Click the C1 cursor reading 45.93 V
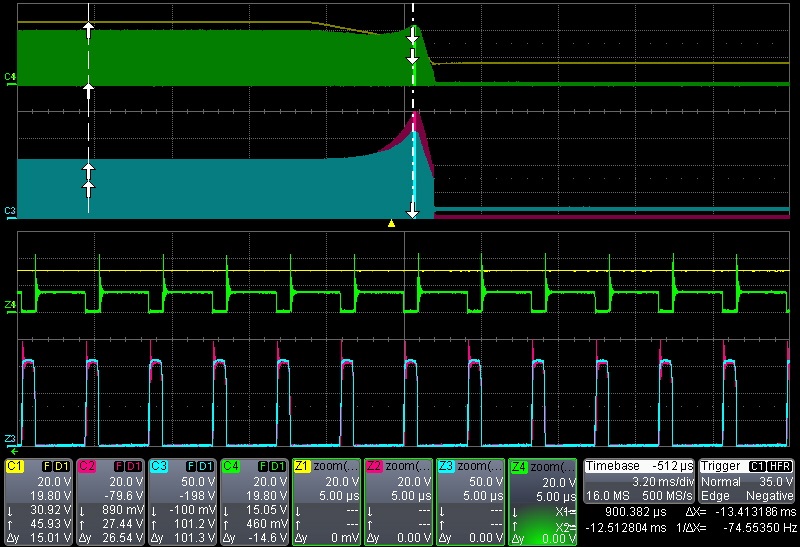800x547 pixels. [51, 524]
